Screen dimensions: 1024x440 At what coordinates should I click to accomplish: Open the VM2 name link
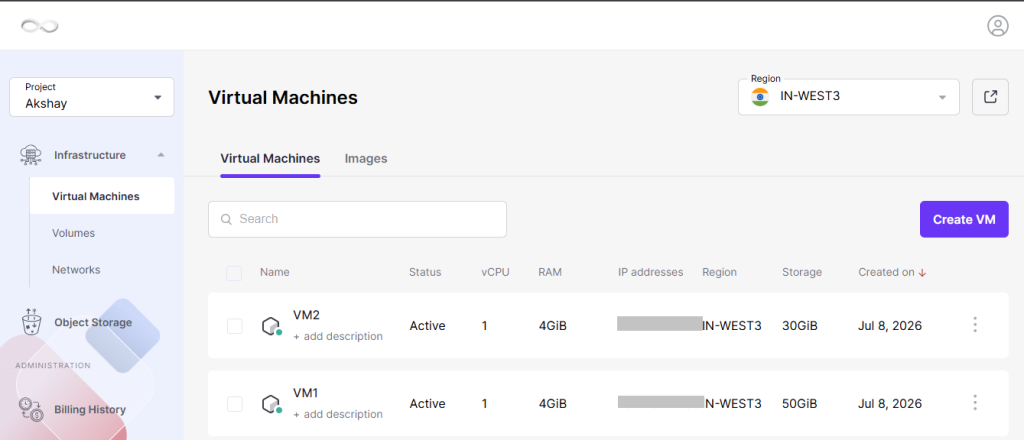tap(306, 315)
